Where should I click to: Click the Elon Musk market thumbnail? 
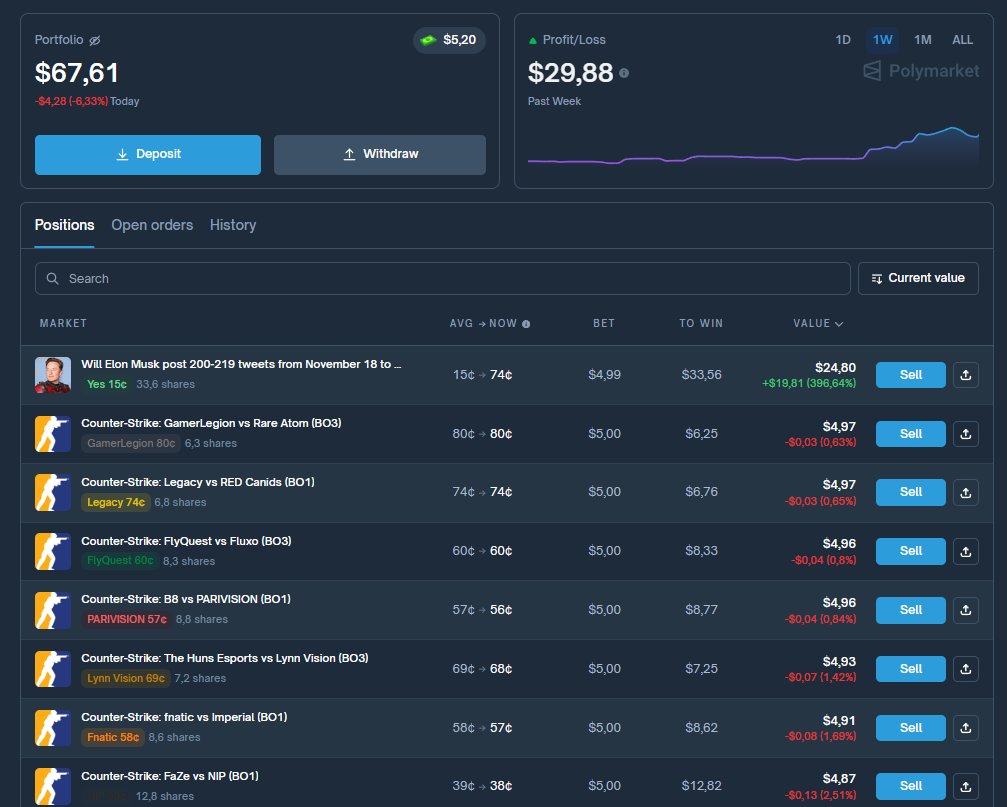pyautogui.click(x=53, y=375)
